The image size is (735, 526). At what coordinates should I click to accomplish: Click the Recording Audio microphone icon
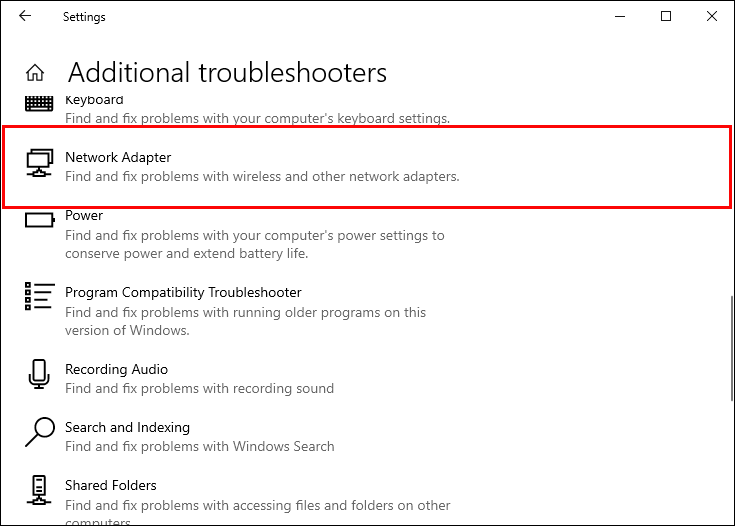coord(39,374)
